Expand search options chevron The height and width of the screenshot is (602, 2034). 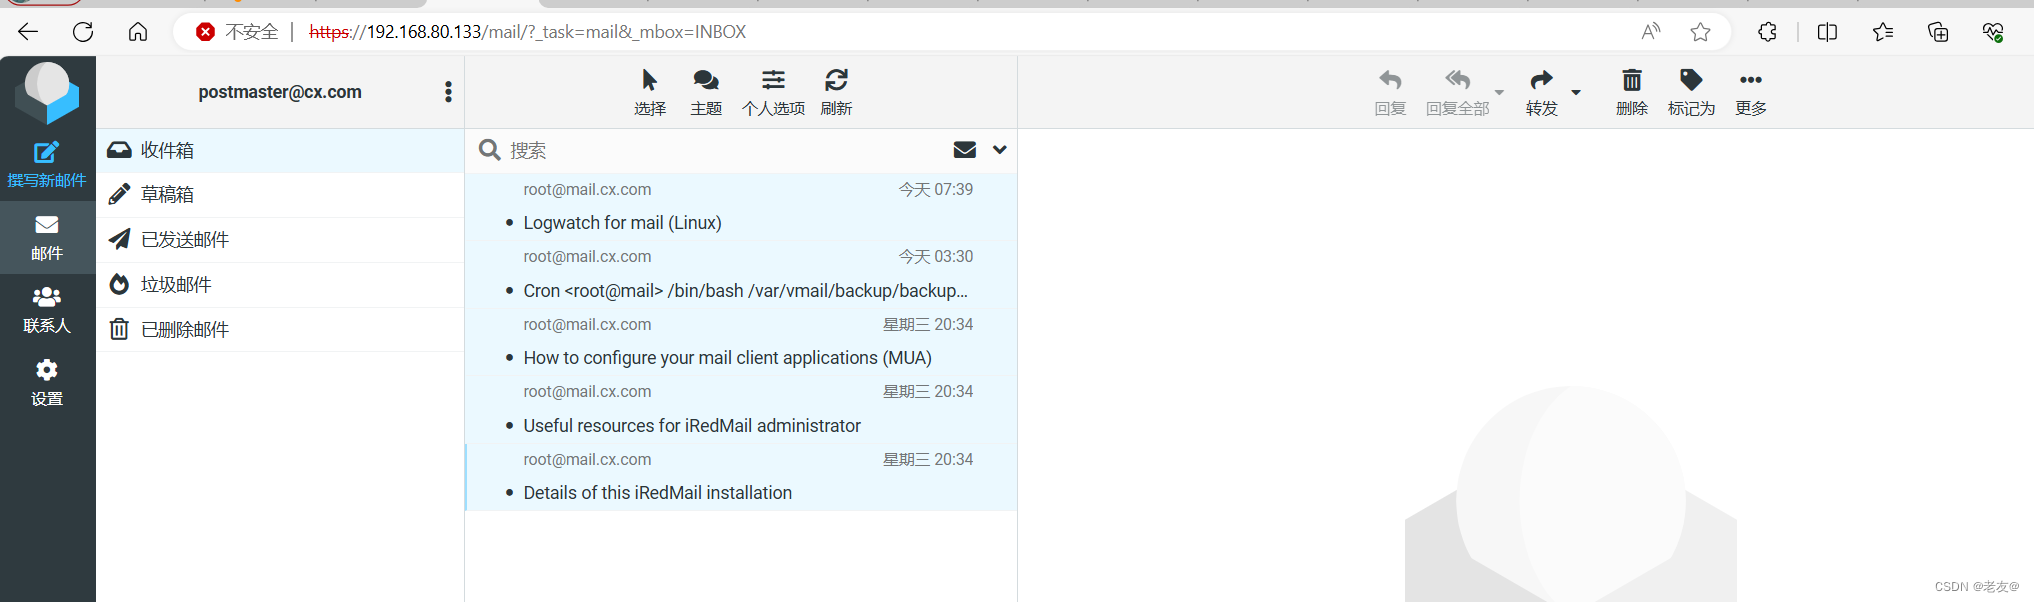pos(1000,150)
